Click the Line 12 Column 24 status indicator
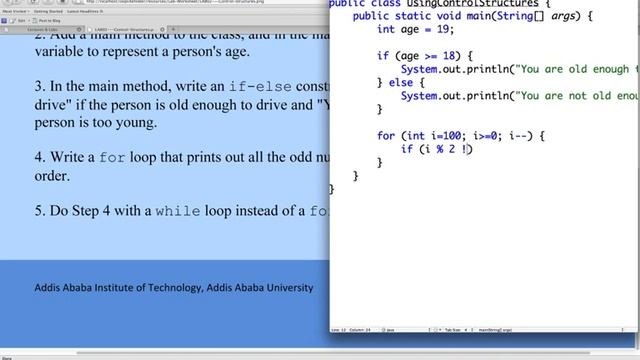 click(351, 330)
